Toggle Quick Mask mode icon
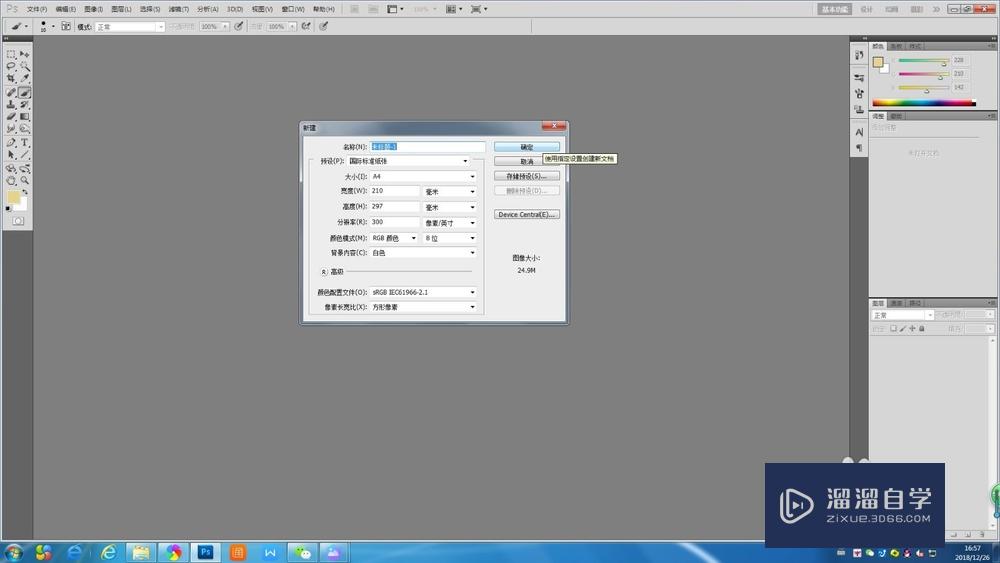1000x563 pixels. tap(18, 221)
